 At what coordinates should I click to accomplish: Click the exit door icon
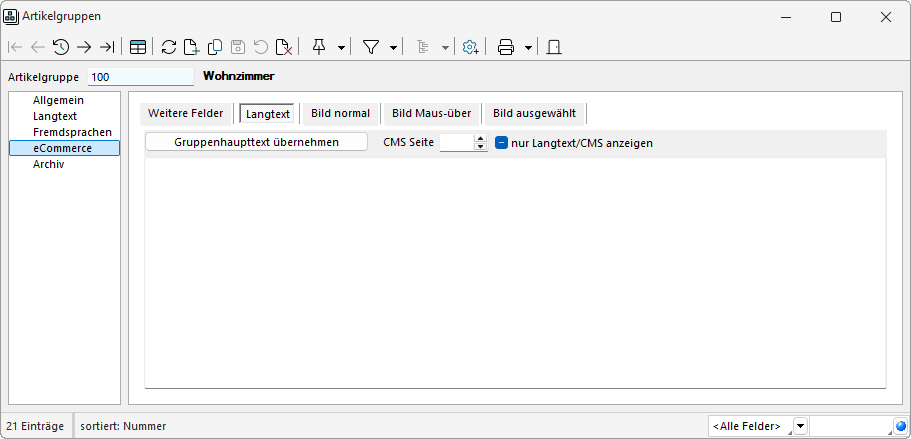554,47
